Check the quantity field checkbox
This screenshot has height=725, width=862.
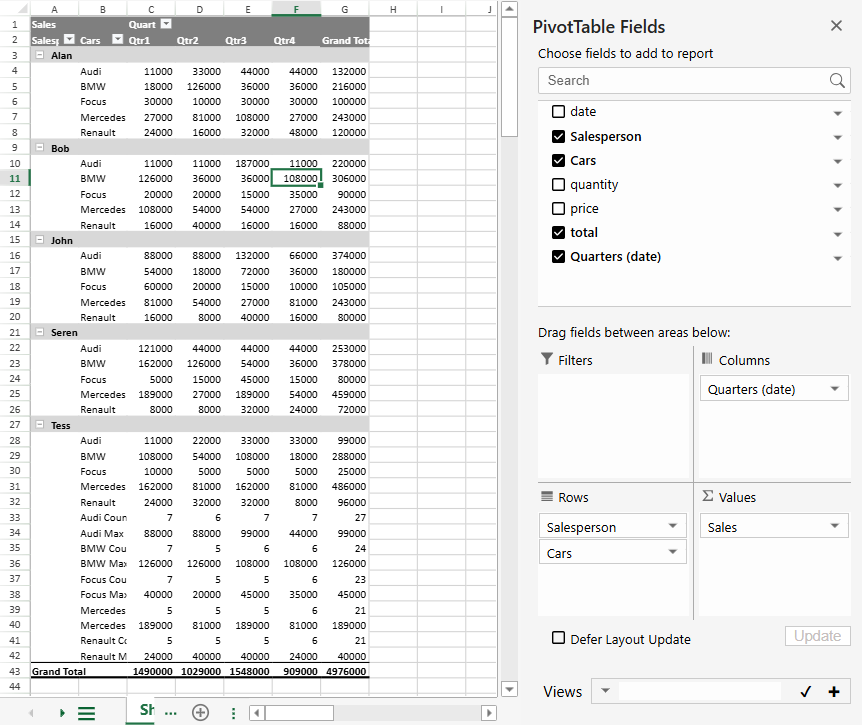click(558, 184)
